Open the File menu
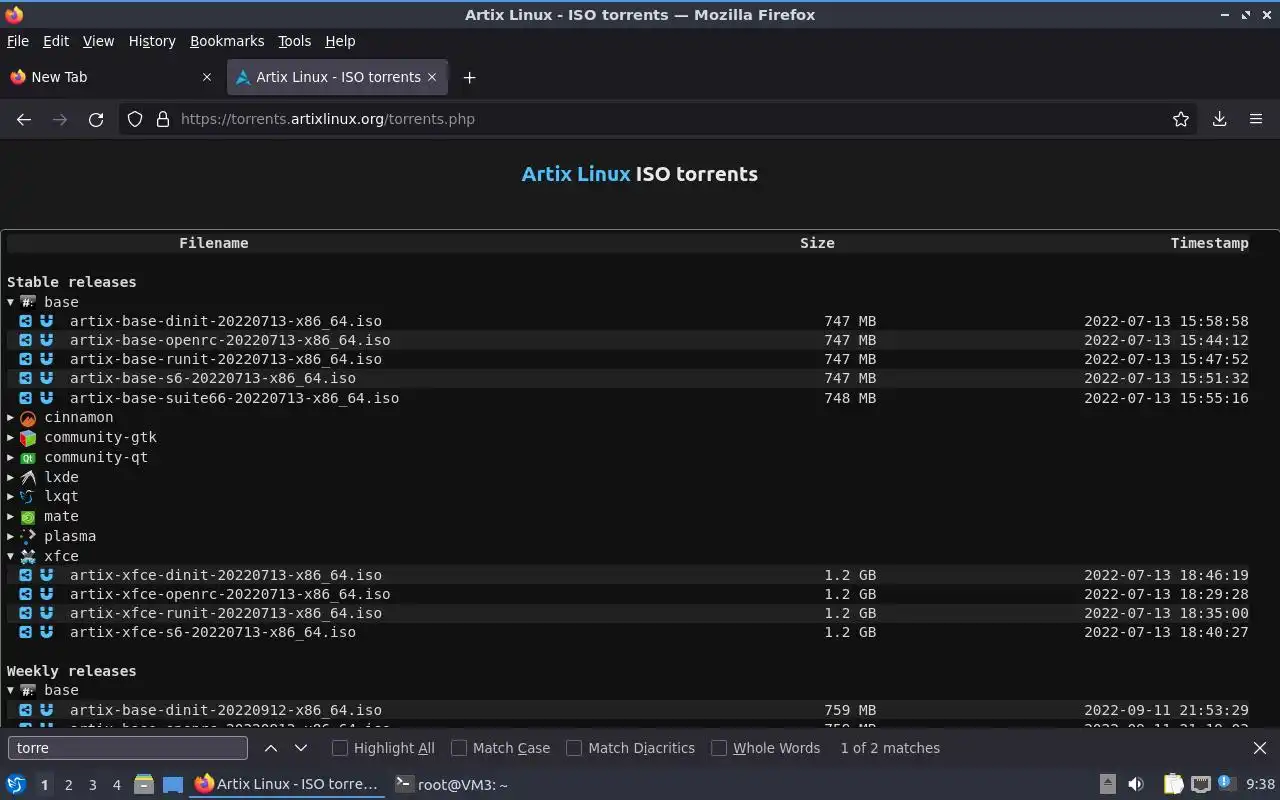 click(x=18, y=41)
